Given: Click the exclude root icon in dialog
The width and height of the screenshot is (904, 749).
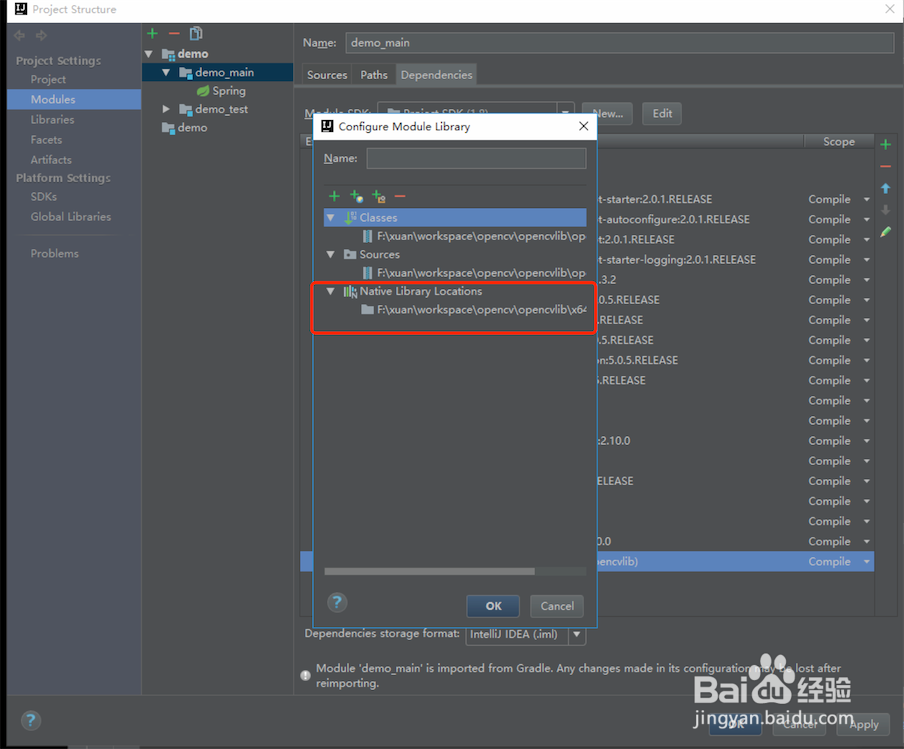Looking at the screenshot, I should pyautogui.click(x=378, y=196).
